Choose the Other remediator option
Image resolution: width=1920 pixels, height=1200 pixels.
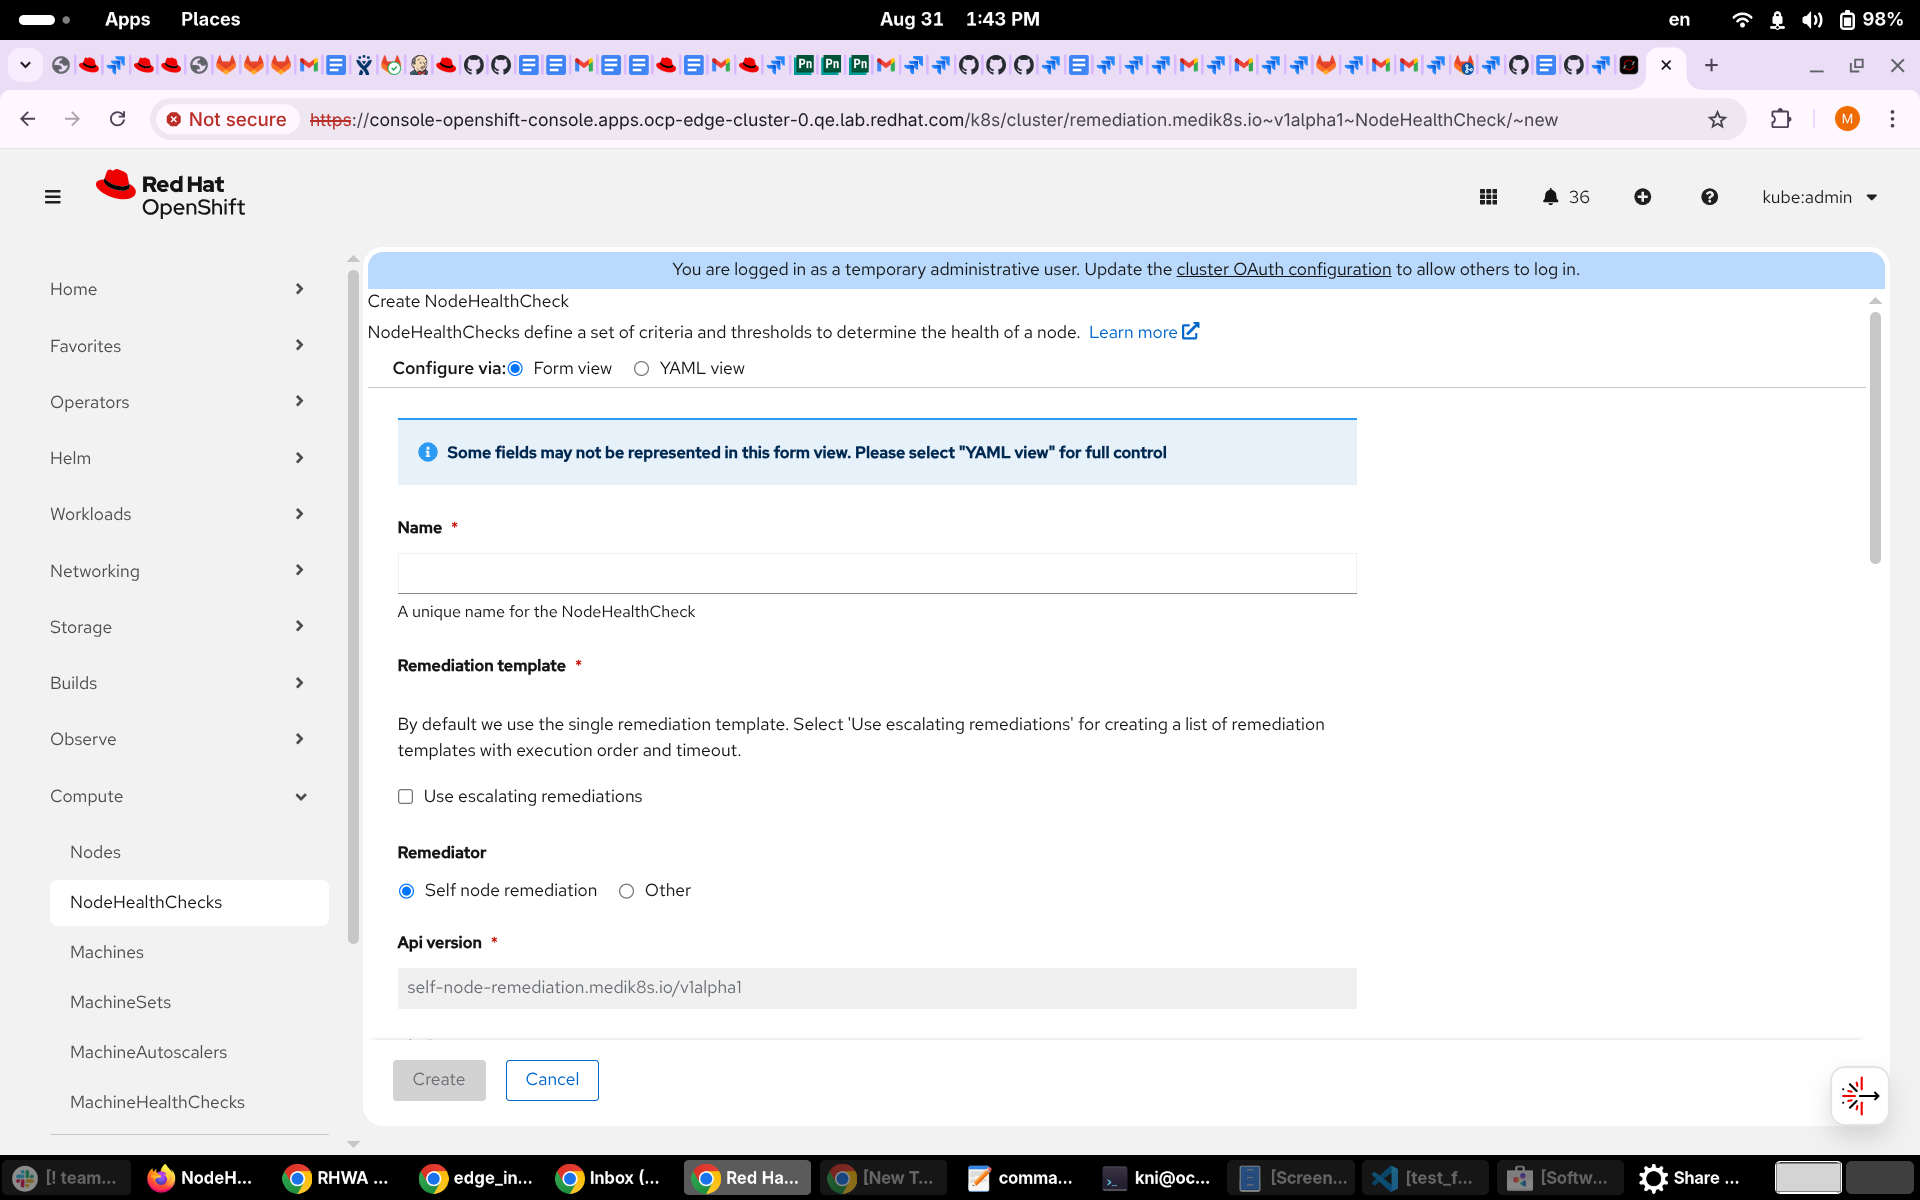pyautogui.click(x=626, y=891)
